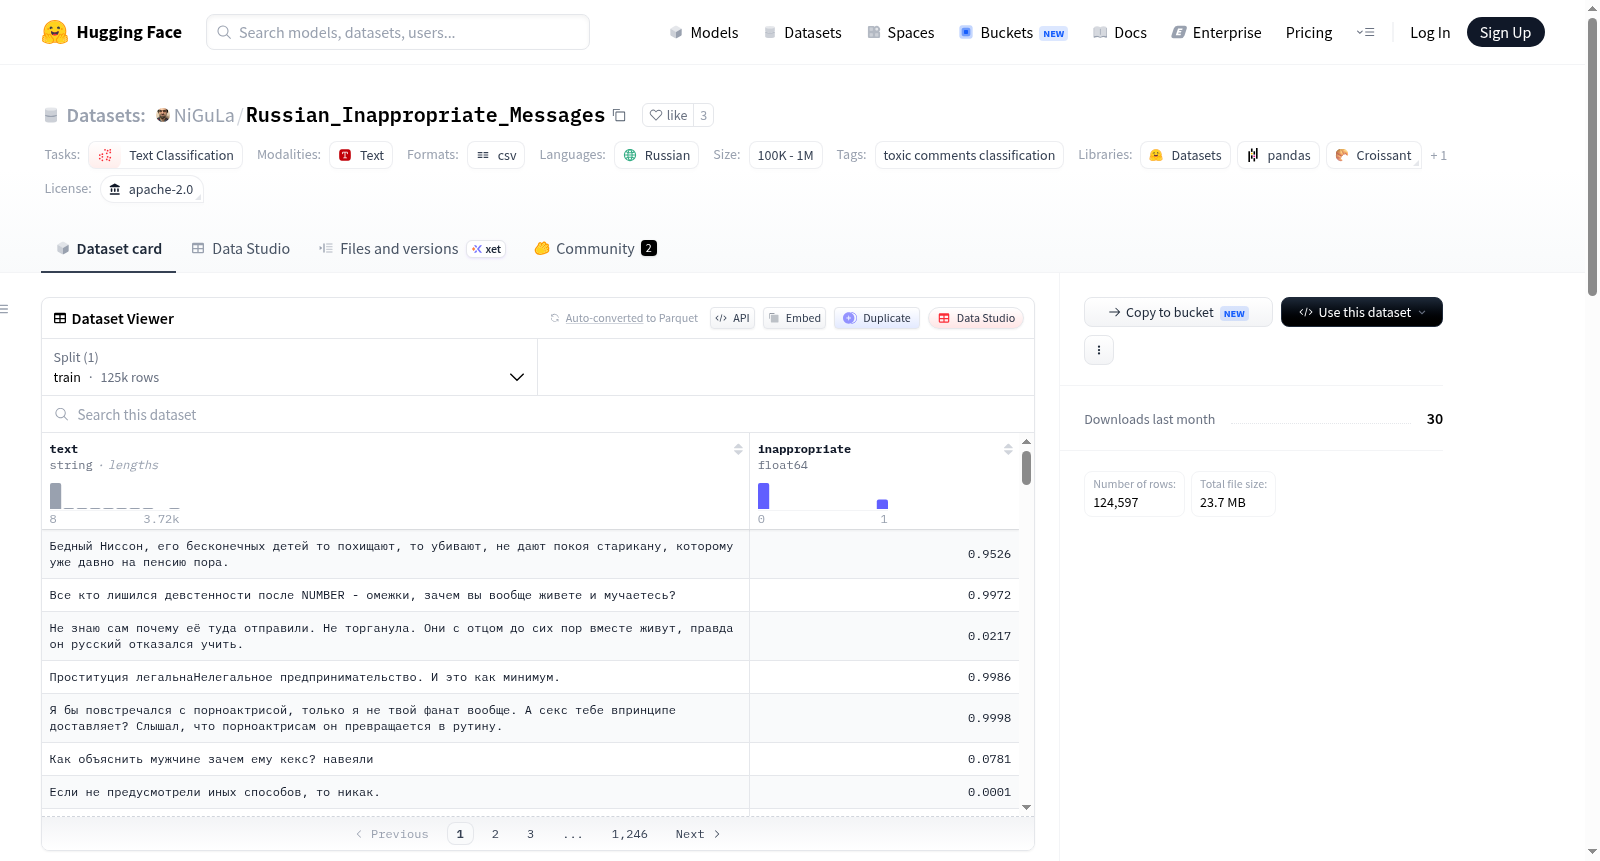Click the Sign Up button
Screen dimensions: 1600x861
1505,32
